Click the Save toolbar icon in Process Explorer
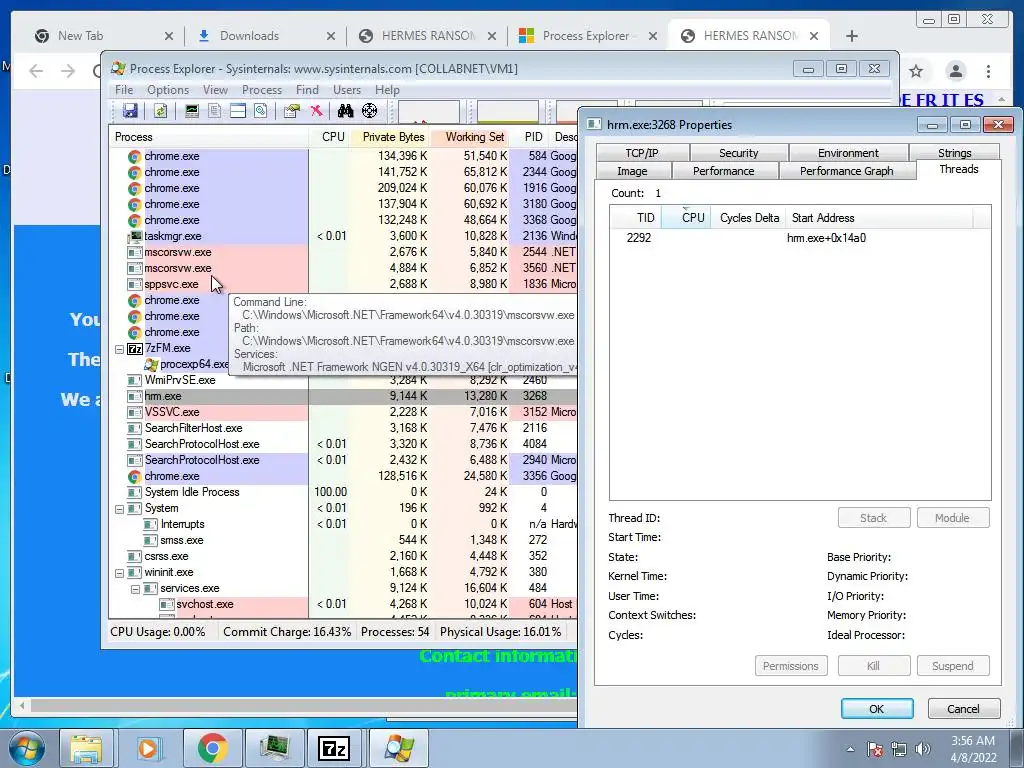The image size is (1024, 768). point(130,111)
